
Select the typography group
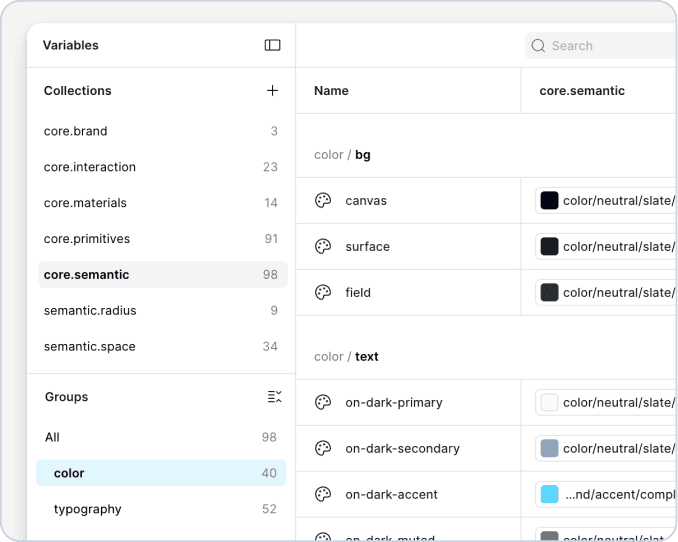[x=161, y=509]
